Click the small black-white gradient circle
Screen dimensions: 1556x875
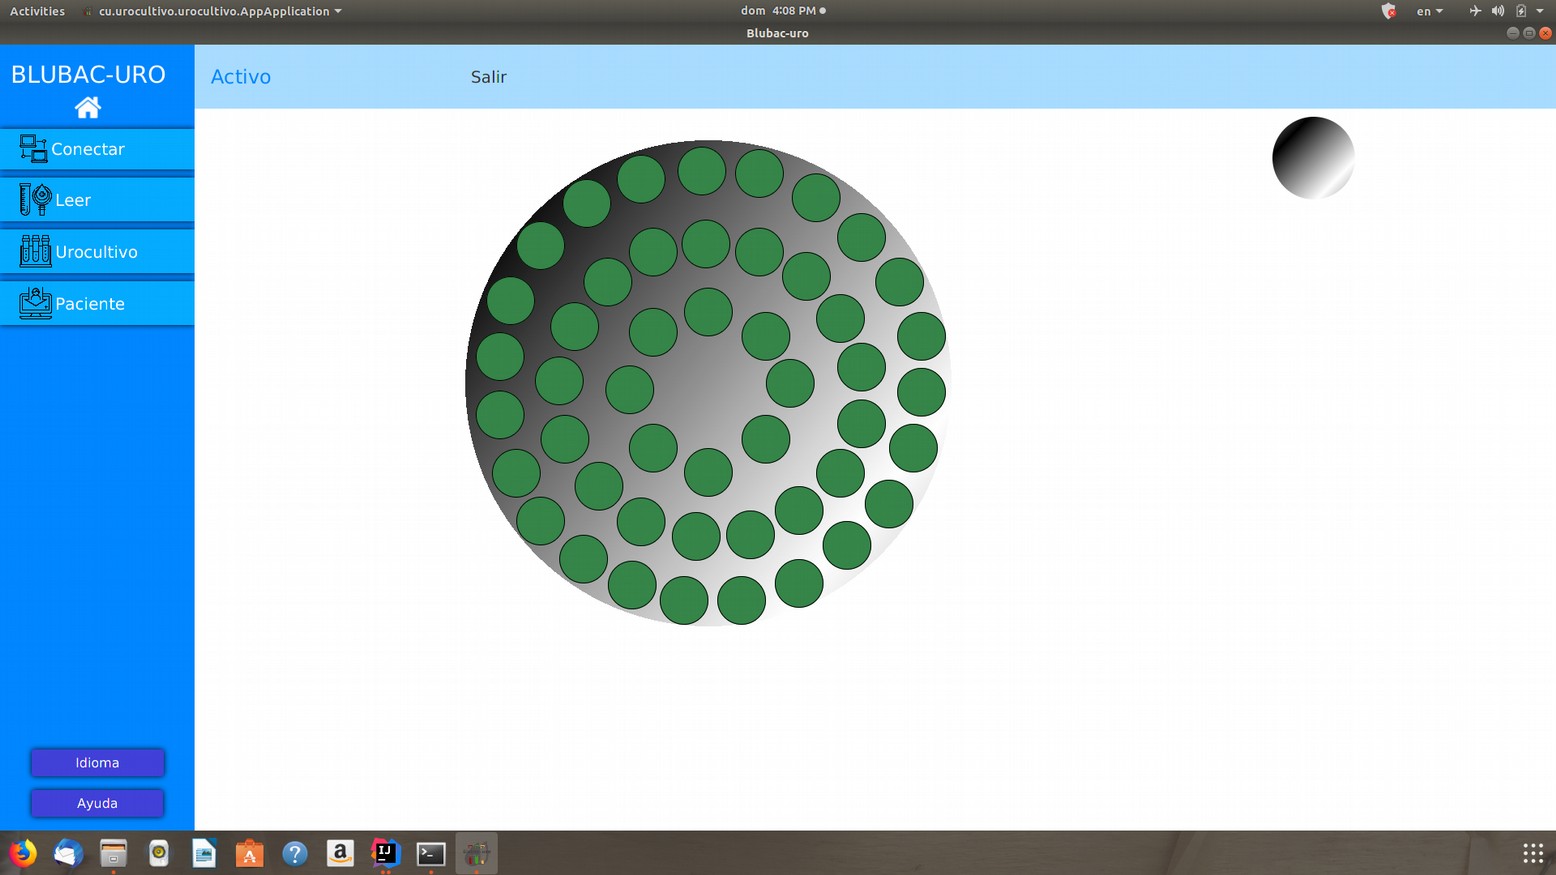1313,158
